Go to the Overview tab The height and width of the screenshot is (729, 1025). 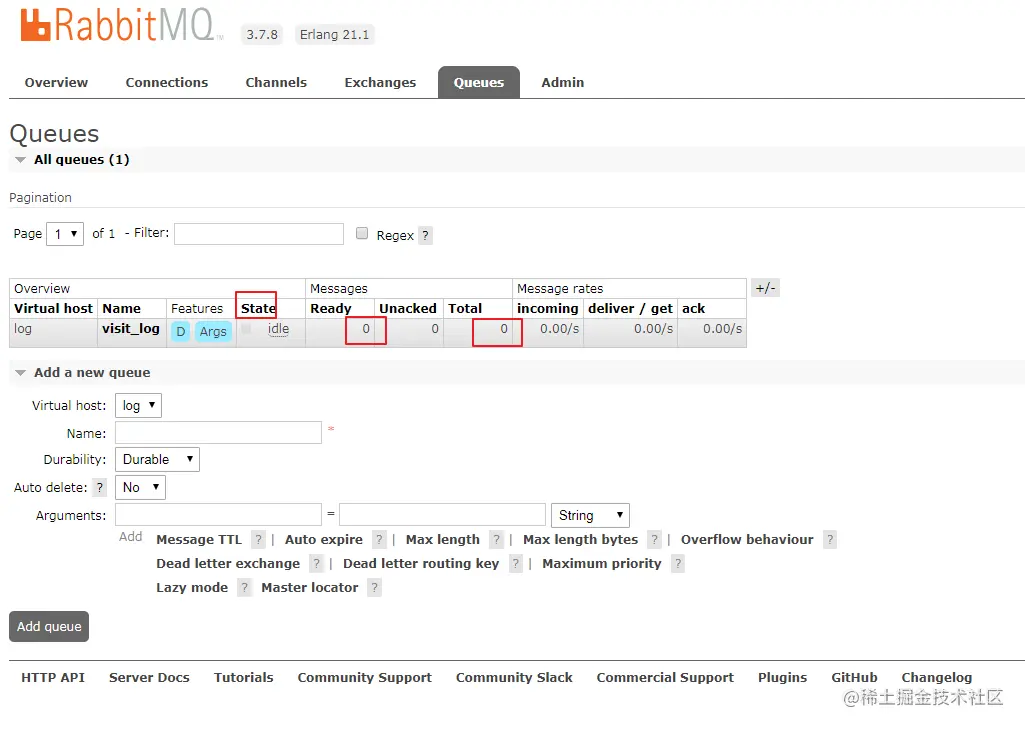pyautogui.click(x=56, y=82)
